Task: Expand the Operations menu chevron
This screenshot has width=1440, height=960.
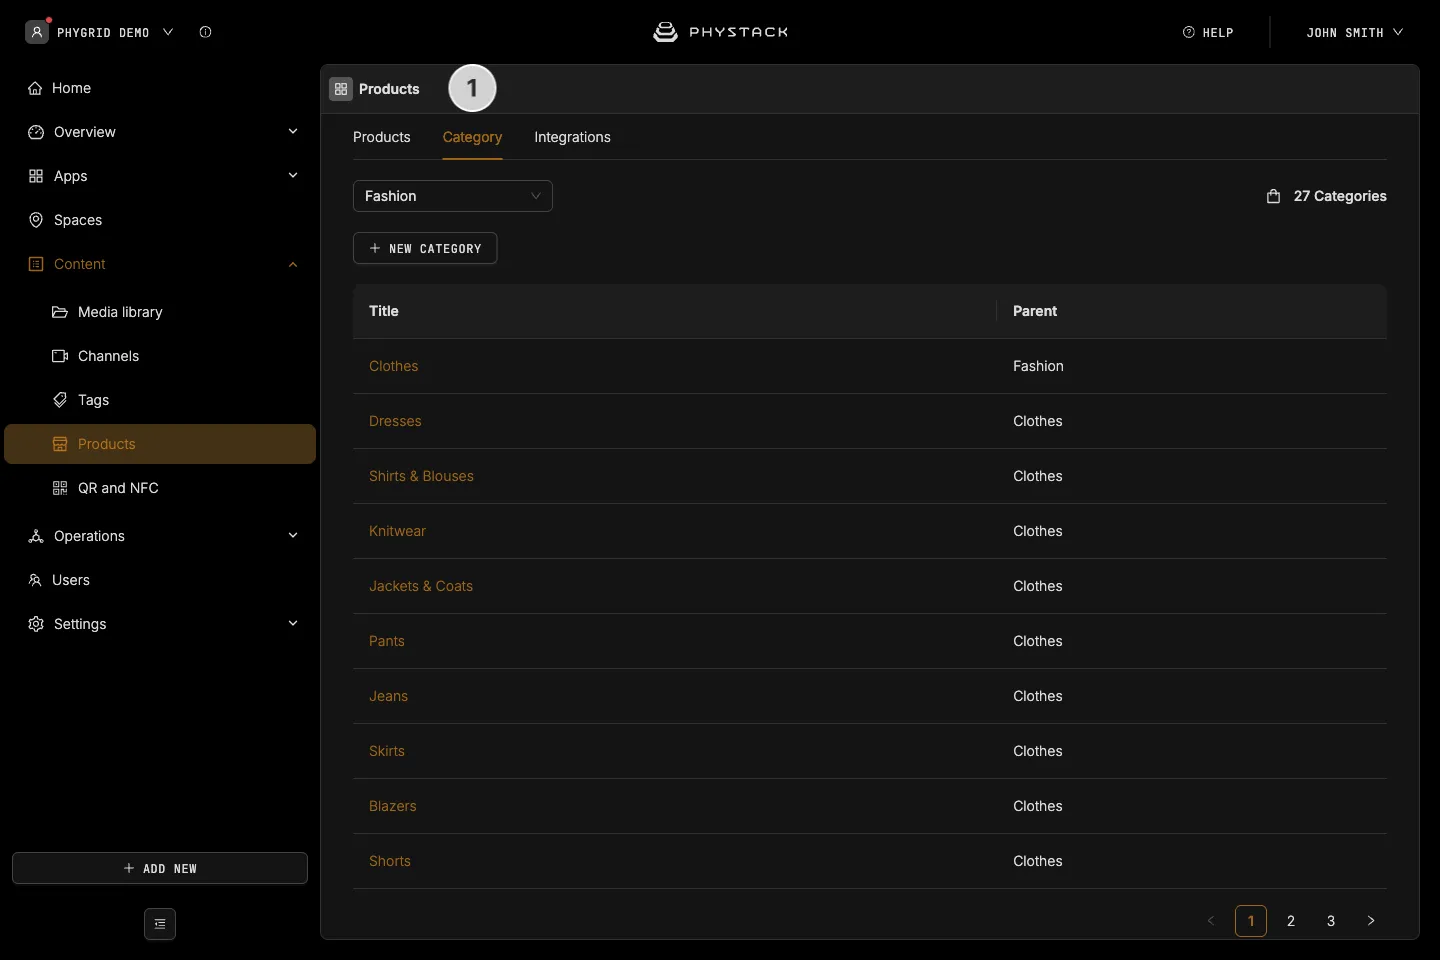Action: click(x=293, y=536)
